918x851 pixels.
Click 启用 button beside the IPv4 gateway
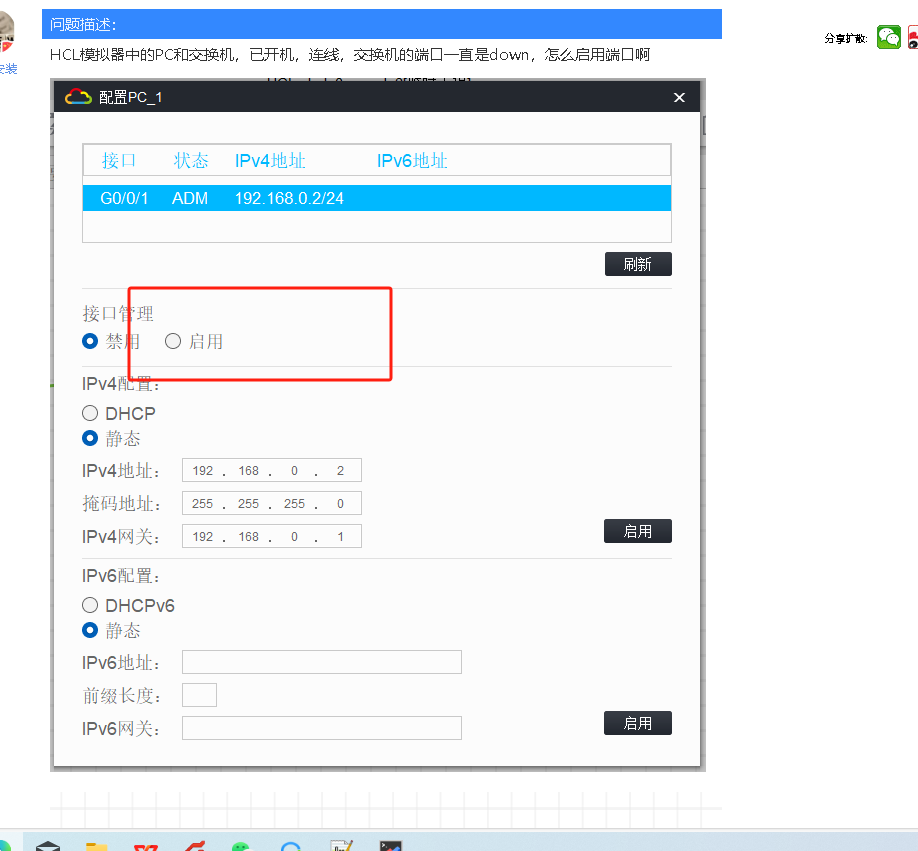tap(638, 531)
